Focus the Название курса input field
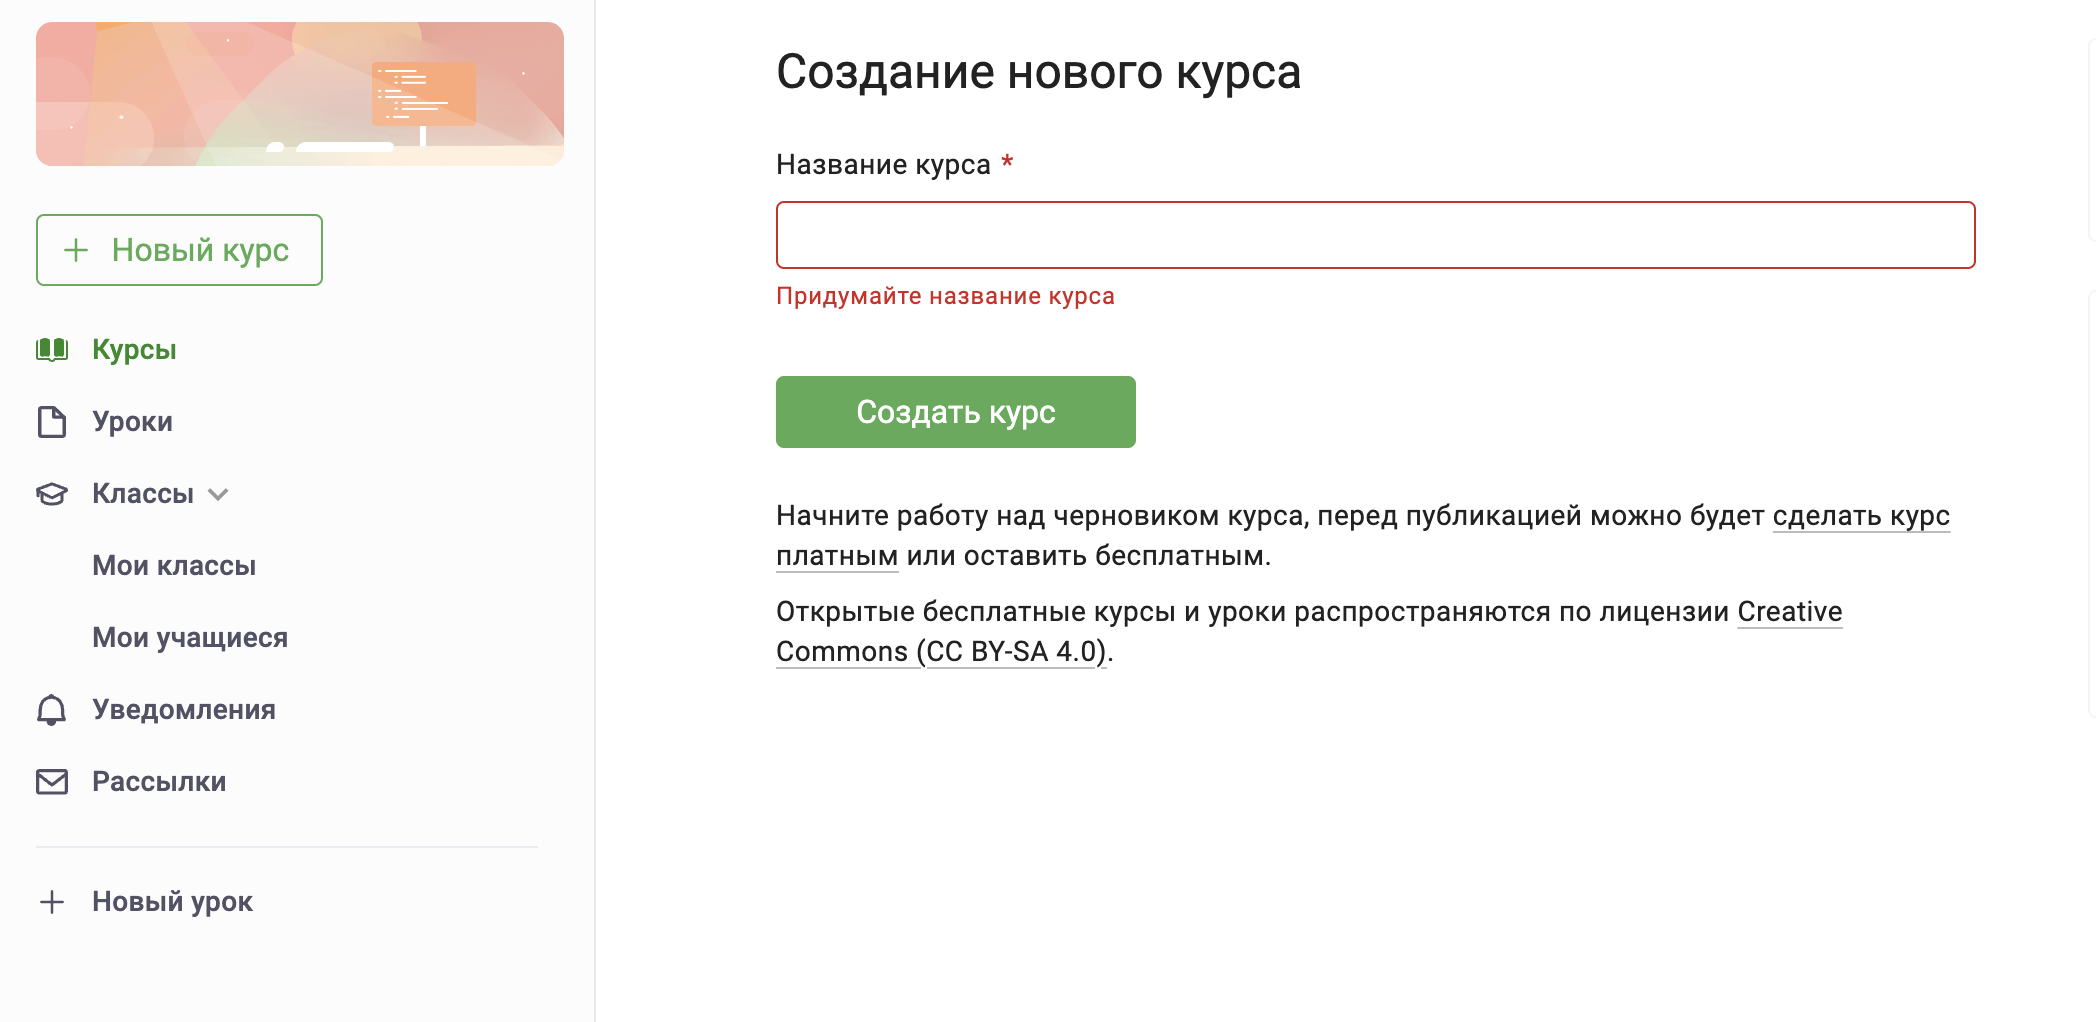 click(x=1376, y=235)
